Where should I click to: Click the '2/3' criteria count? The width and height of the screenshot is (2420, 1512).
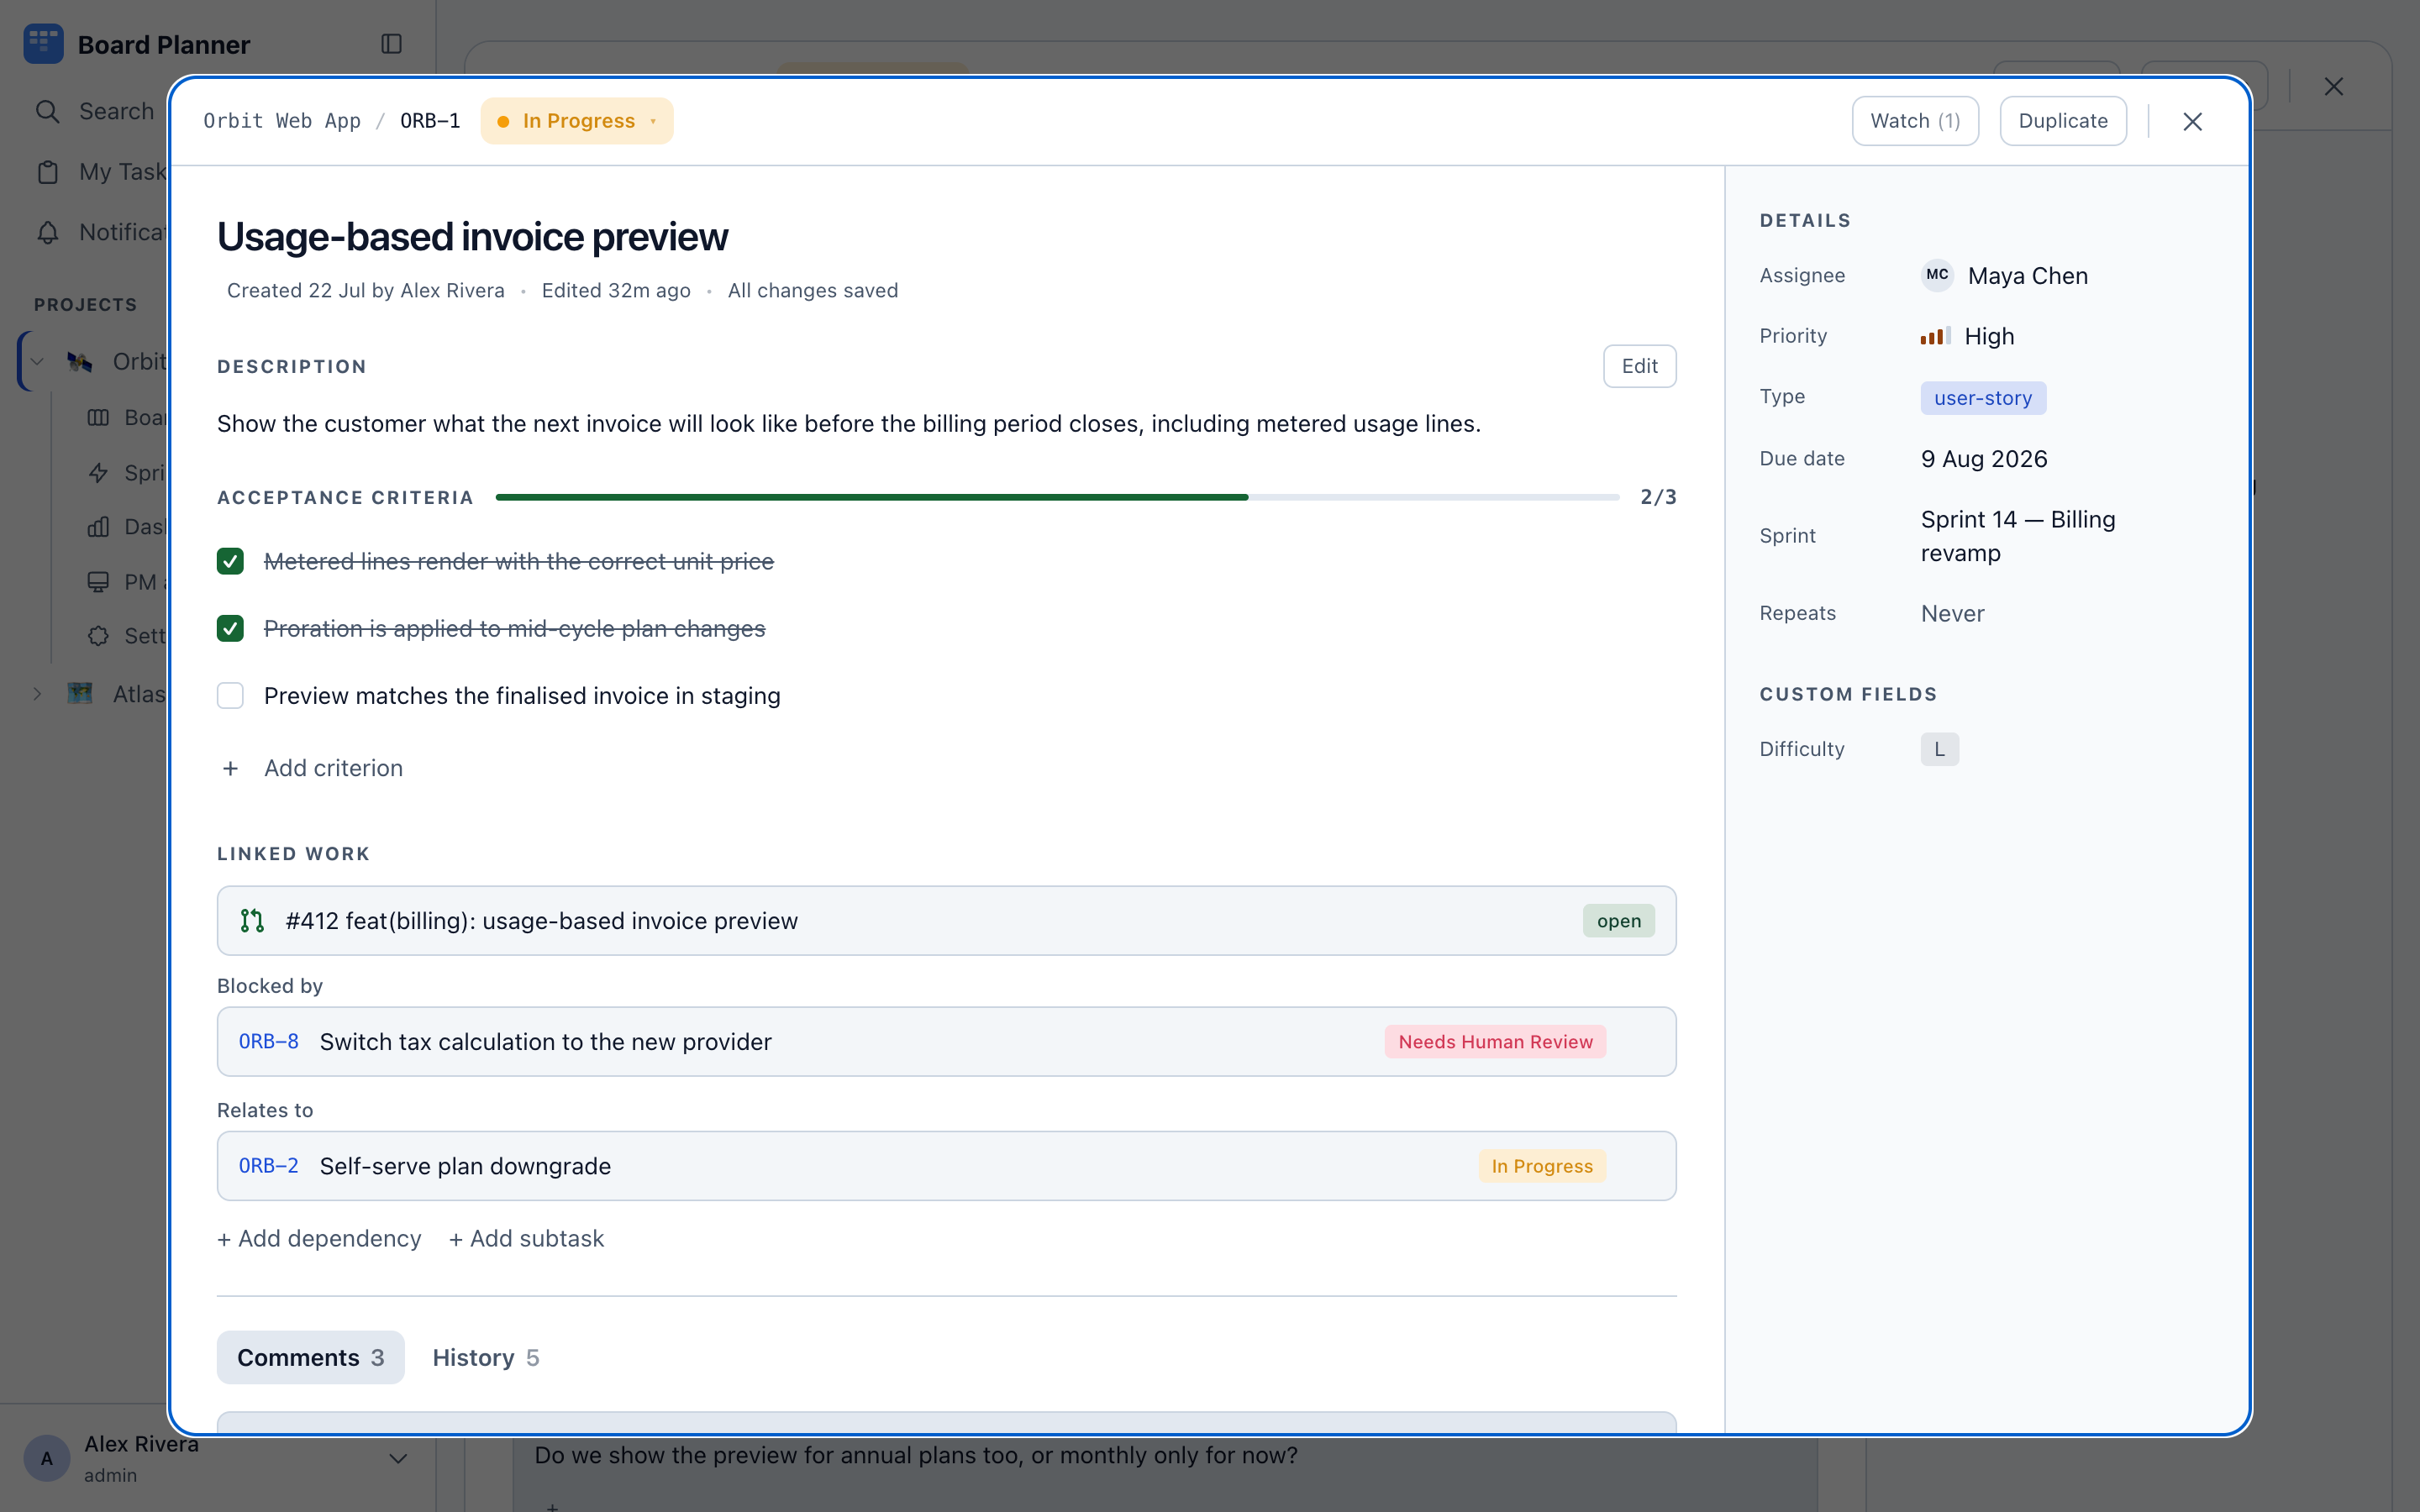[1658, 497]
